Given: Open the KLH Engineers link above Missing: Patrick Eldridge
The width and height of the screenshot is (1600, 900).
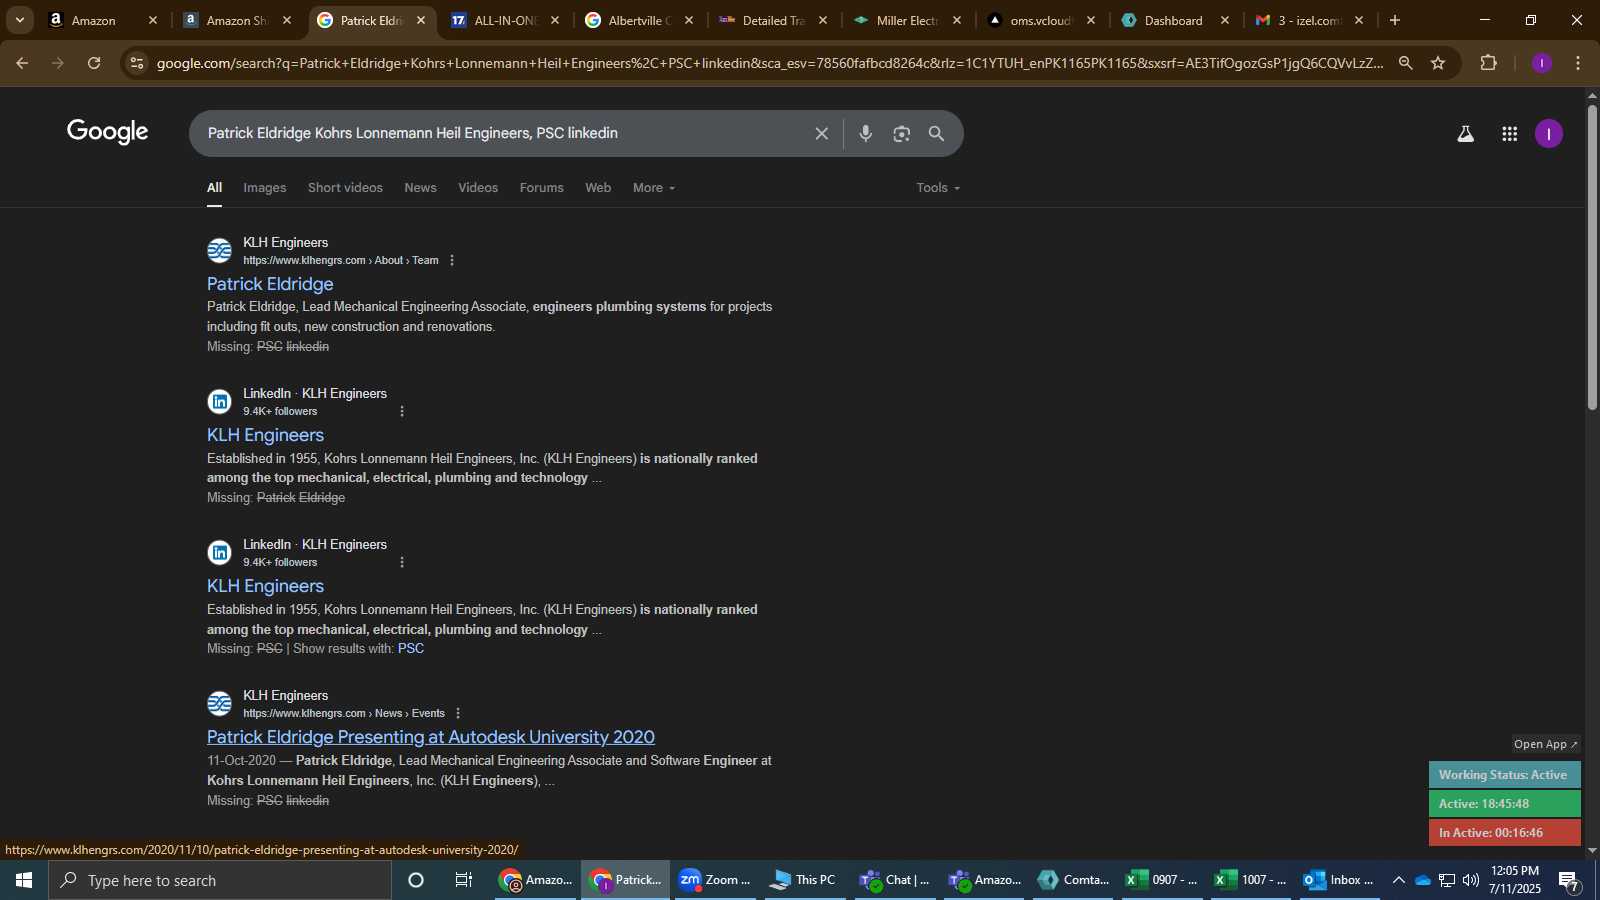Looking at the screenshot, I should (x=265, y=435).
